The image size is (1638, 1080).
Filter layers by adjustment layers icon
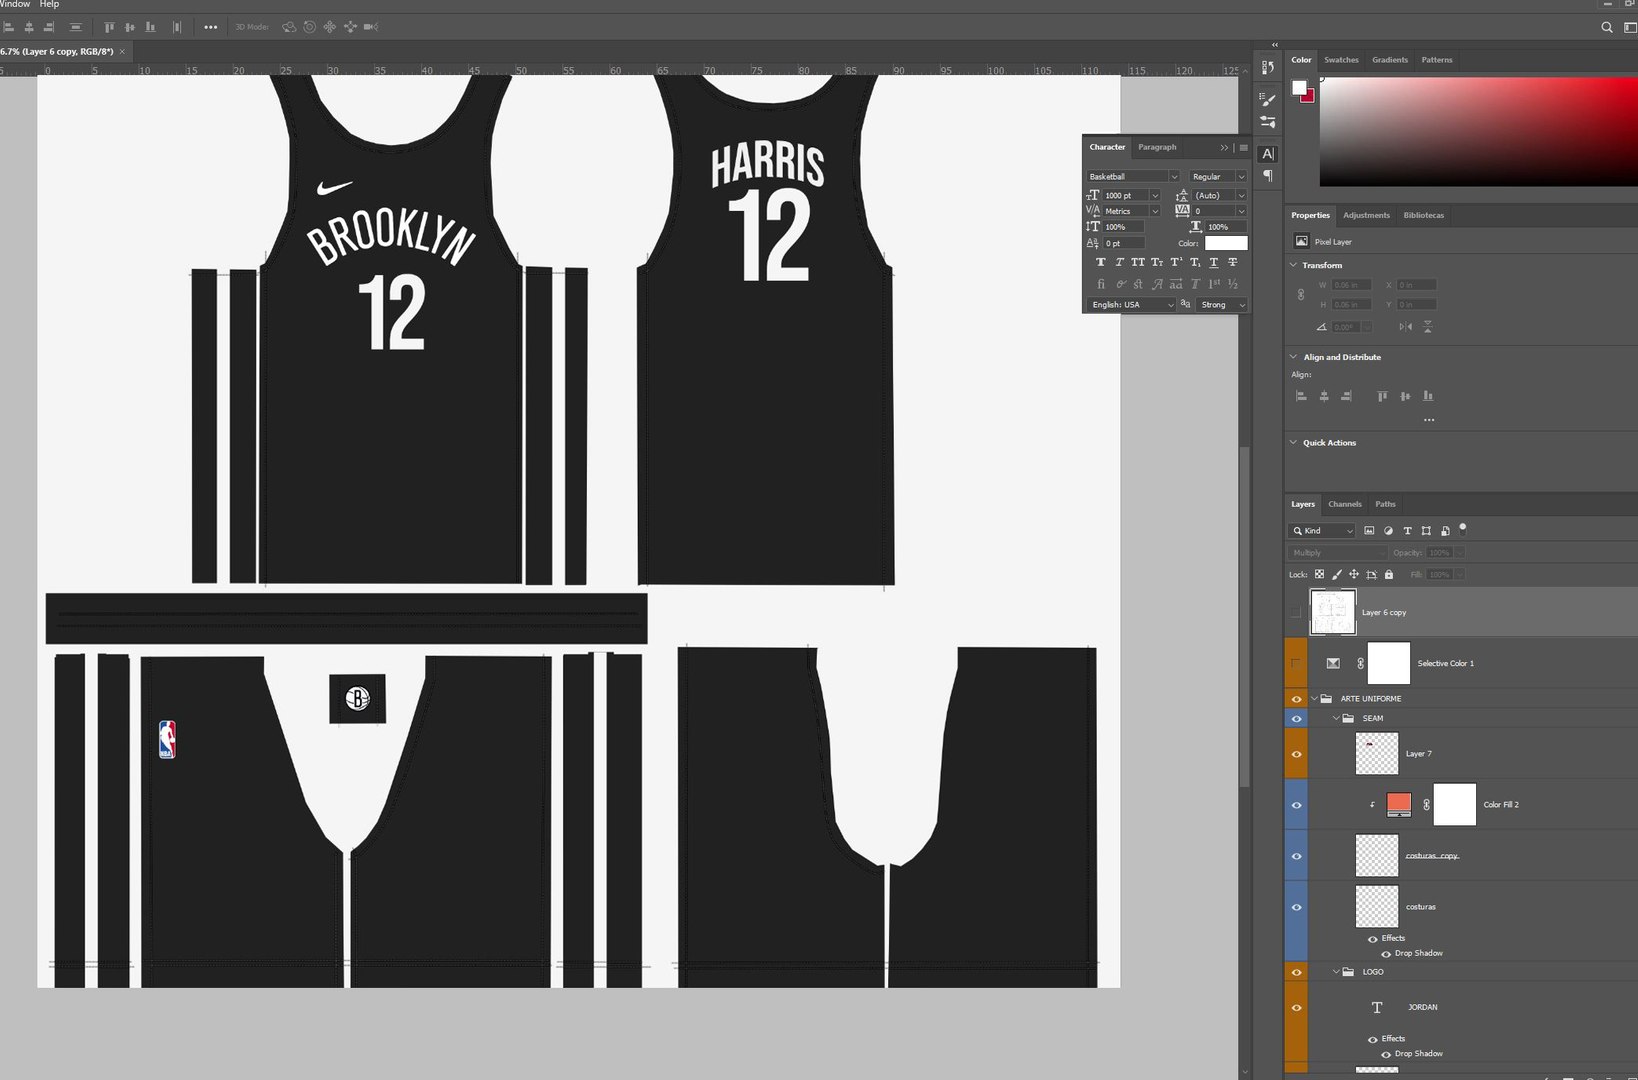(x=1388, y=531)
